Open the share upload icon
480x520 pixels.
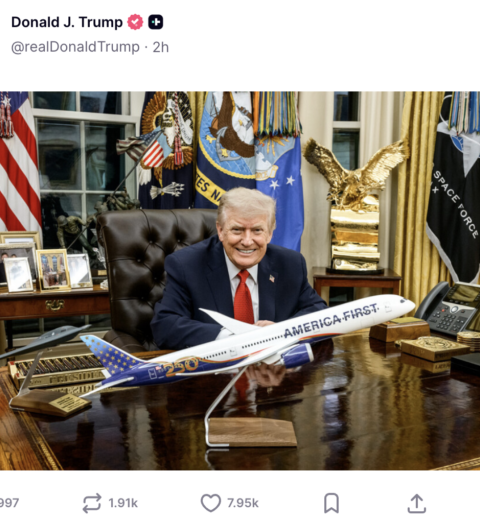(417, 503)
